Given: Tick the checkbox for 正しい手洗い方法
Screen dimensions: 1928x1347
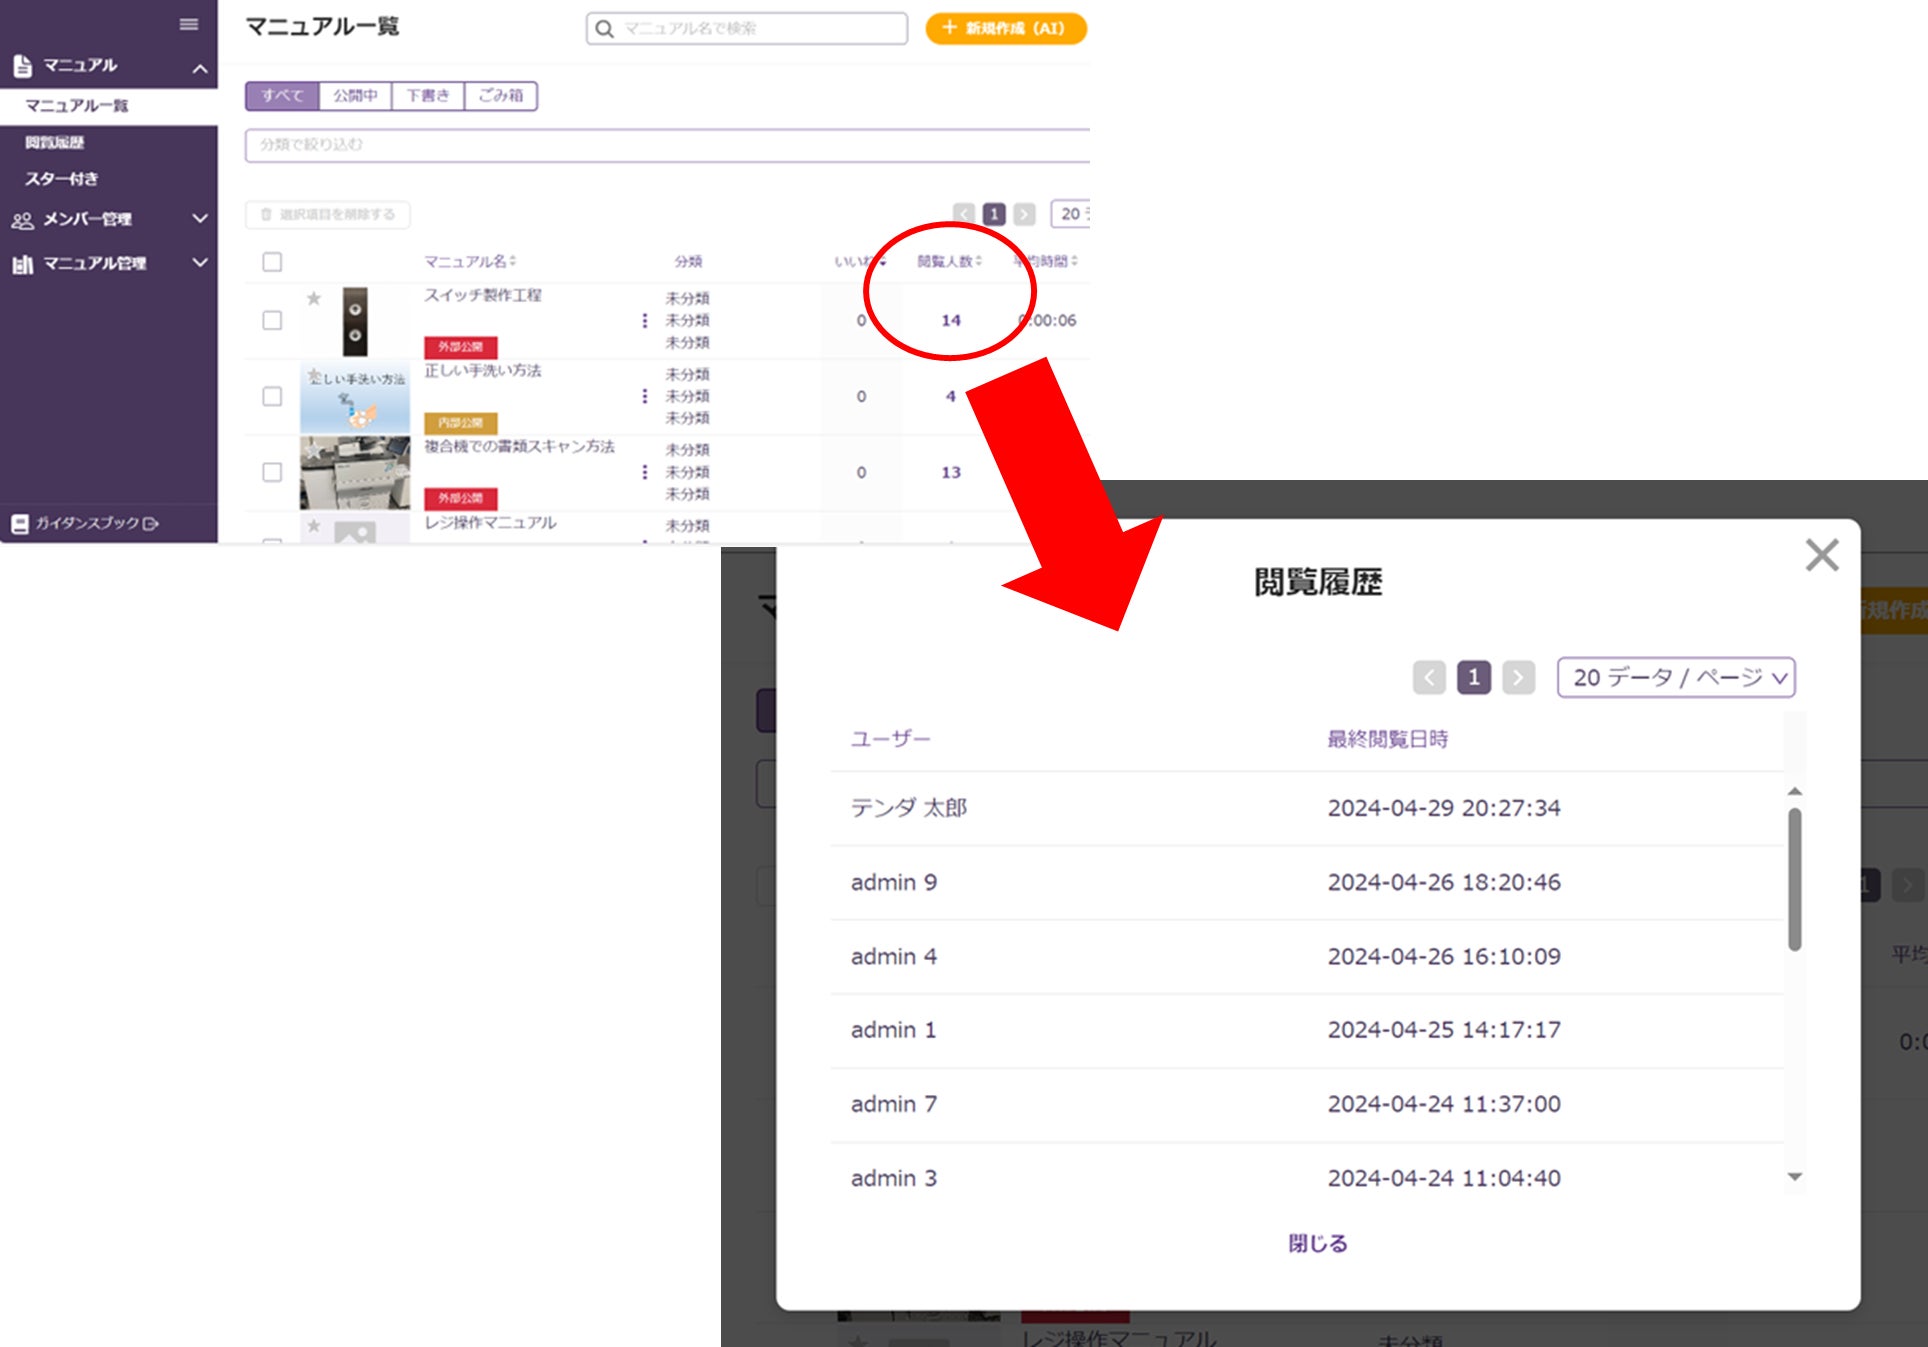Looking at the screenshot, I should (x=272, y=396).
